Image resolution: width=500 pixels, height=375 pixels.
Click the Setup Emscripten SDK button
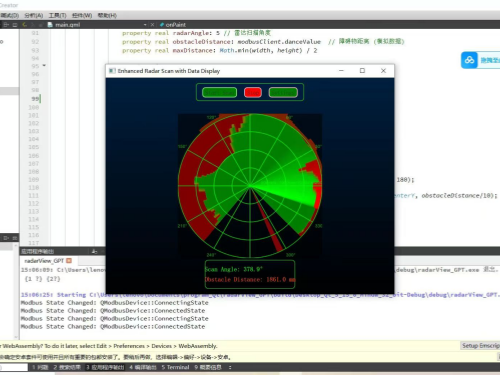(x=480, y=346)
